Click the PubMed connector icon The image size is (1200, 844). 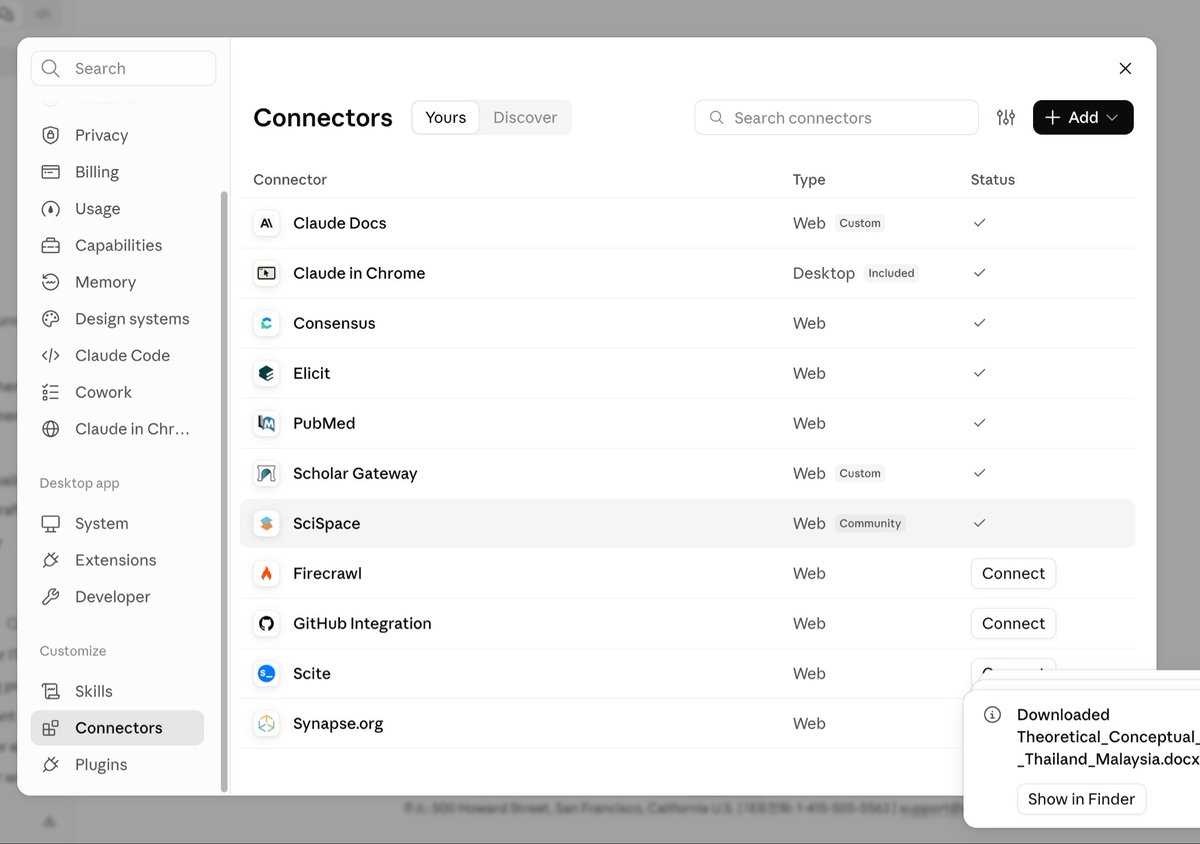pos(266,423)
